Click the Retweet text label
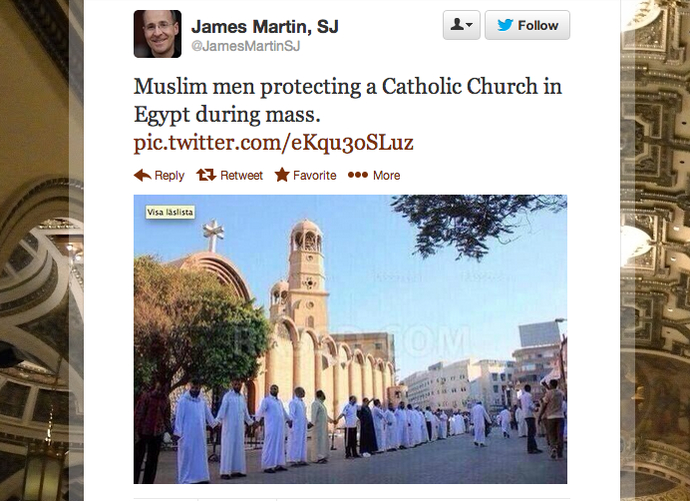Image resolution: width=690 pixels, height=501 pixels. (x=241, y=176)
